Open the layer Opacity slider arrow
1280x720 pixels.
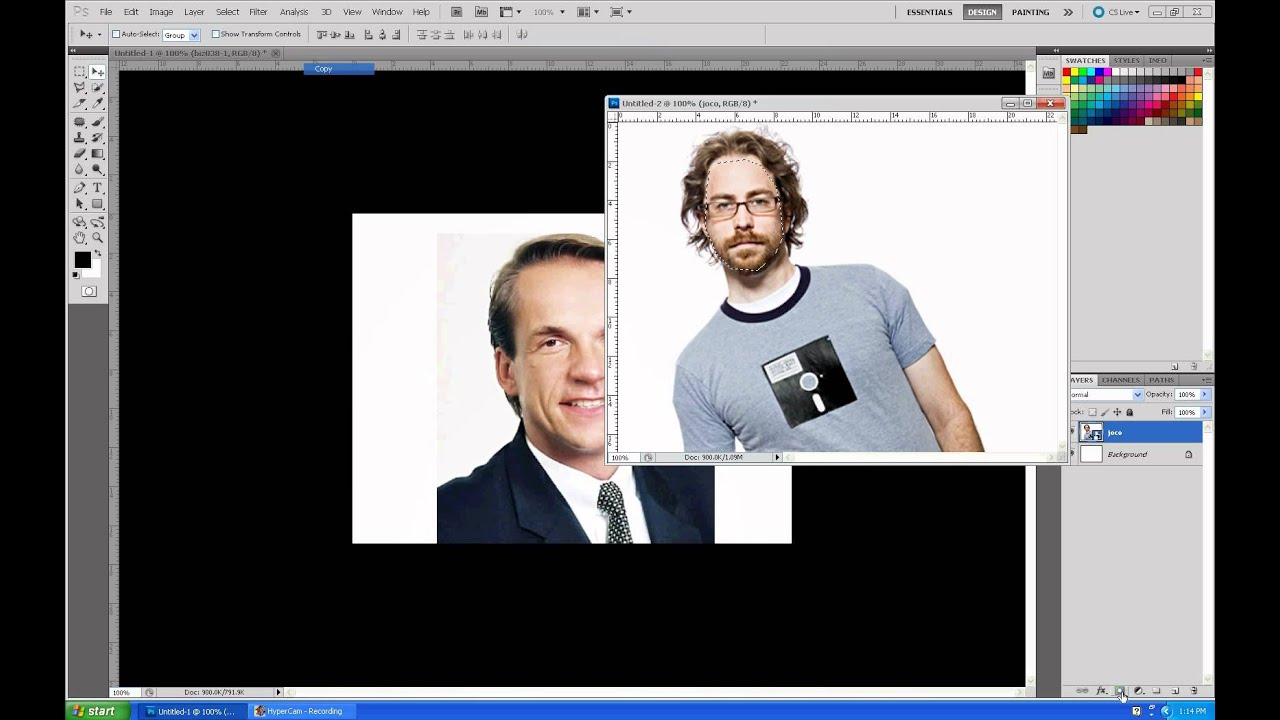tap(1204, 395)
